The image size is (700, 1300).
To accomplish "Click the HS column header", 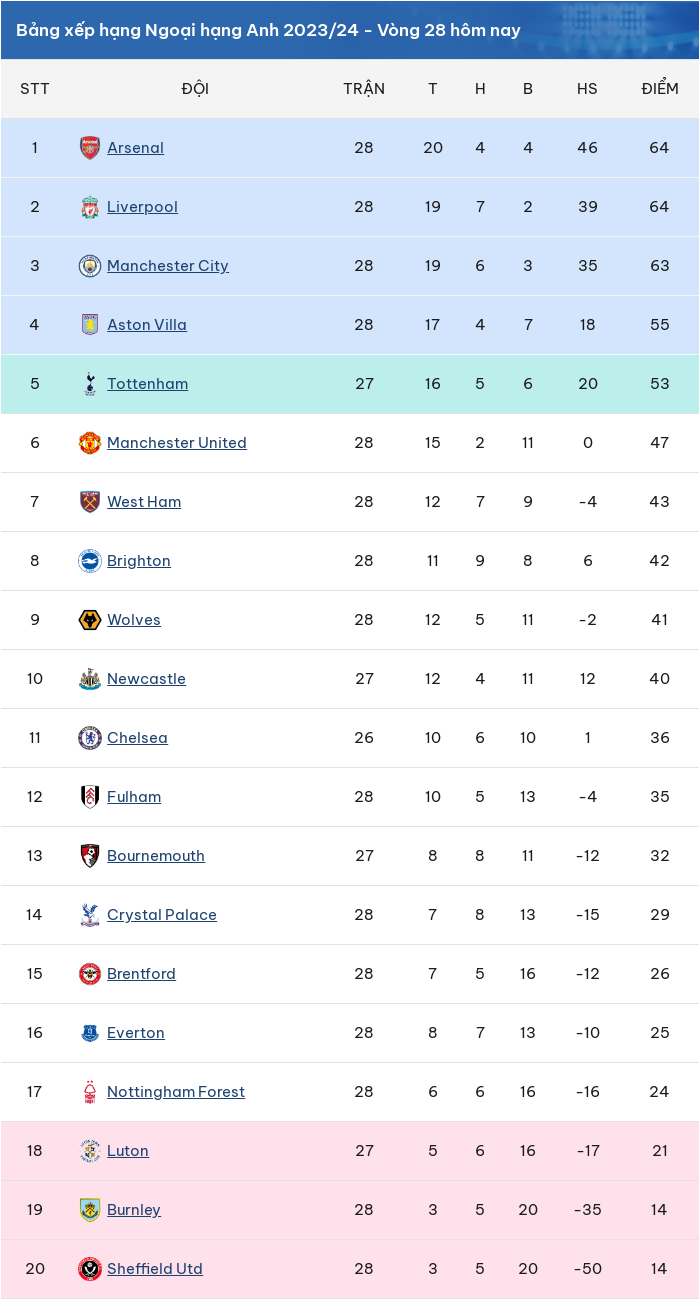I will tap(587, 89).
